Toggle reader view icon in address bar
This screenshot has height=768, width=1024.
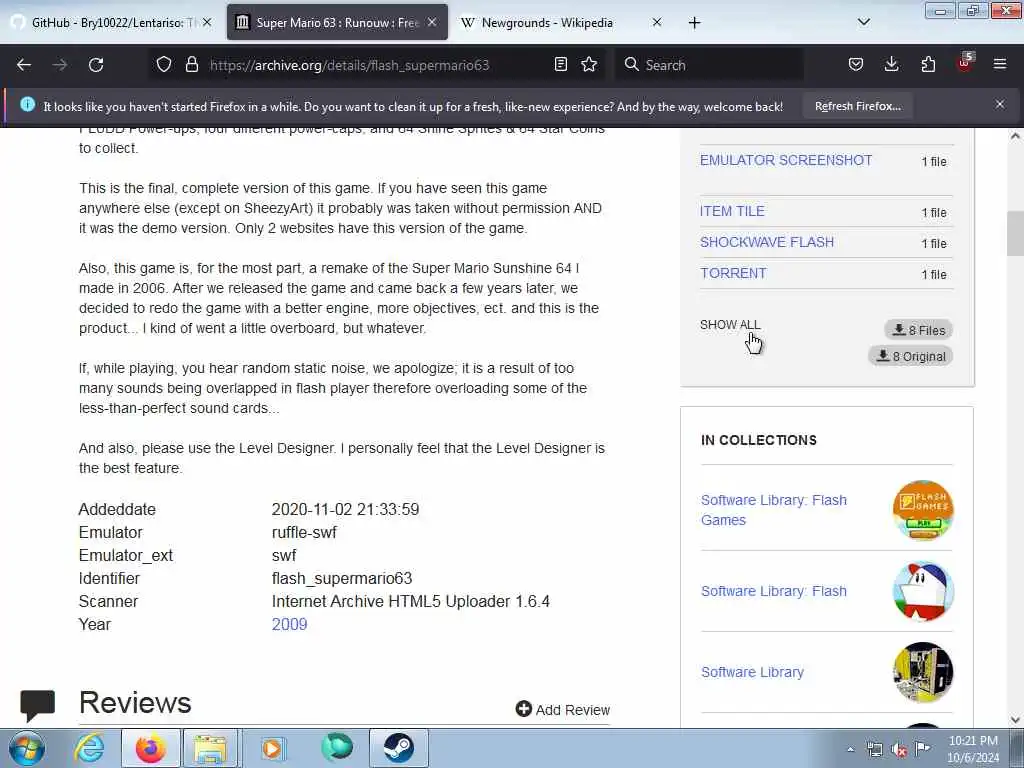560,64
